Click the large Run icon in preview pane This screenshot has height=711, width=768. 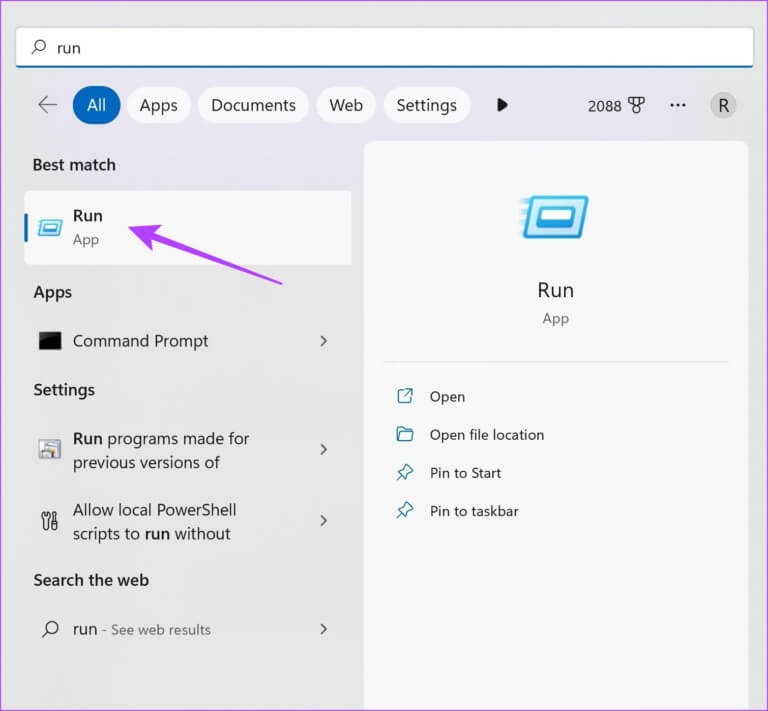click(555, 217)
